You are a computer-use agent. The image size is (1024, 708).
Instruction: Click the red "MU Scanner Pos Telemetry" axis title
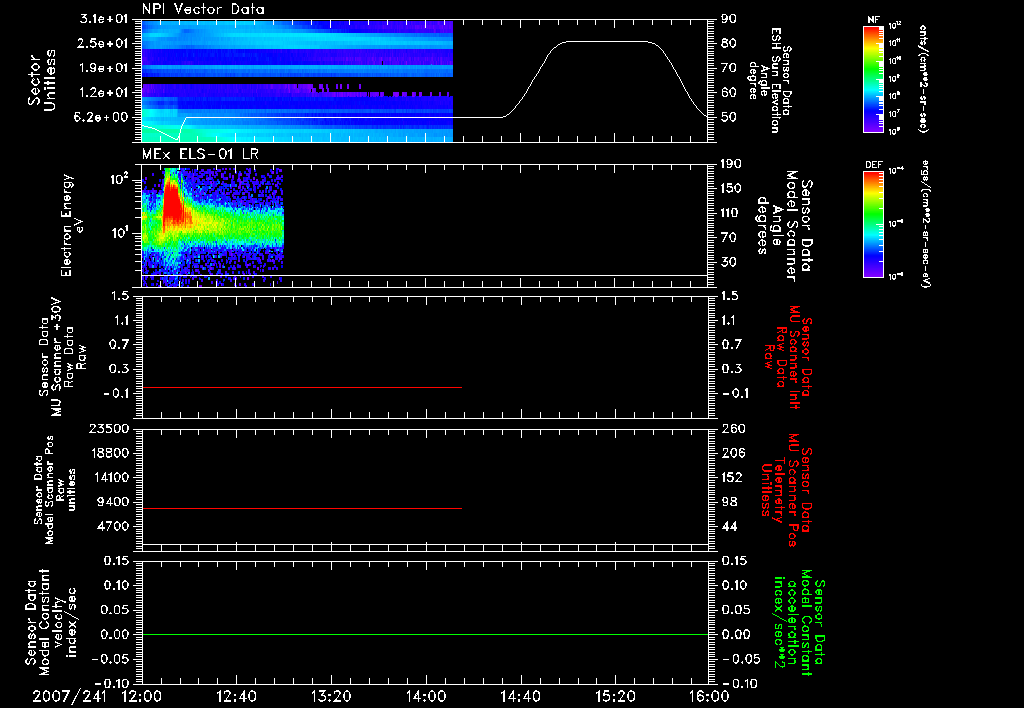(x=784, y=490)
